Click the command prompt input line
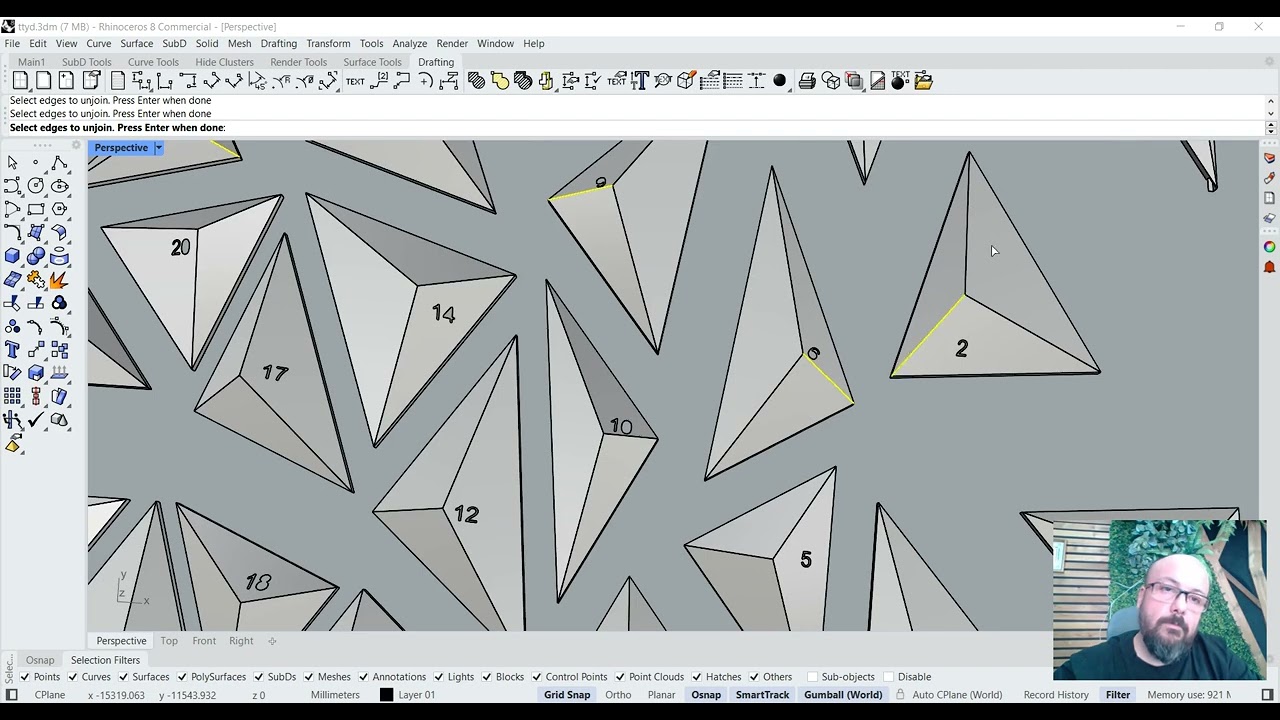 635,128
